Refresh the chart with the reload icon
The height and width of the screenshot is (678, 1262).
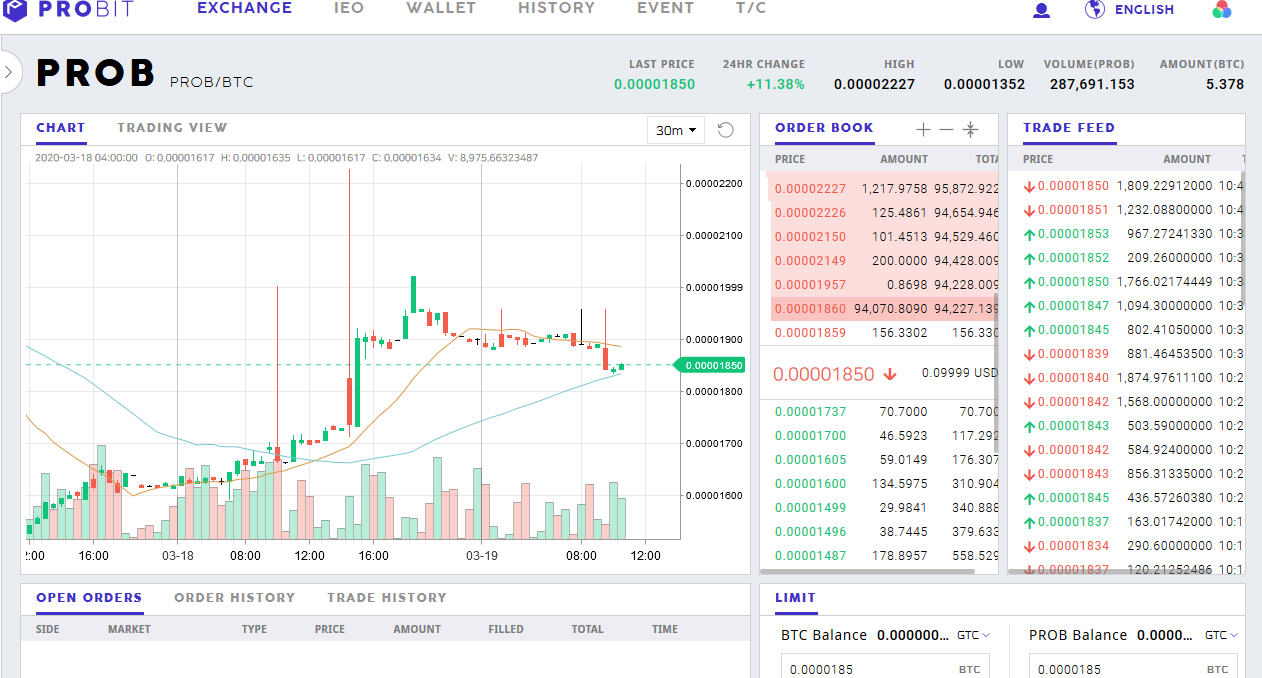coord(726,130)
